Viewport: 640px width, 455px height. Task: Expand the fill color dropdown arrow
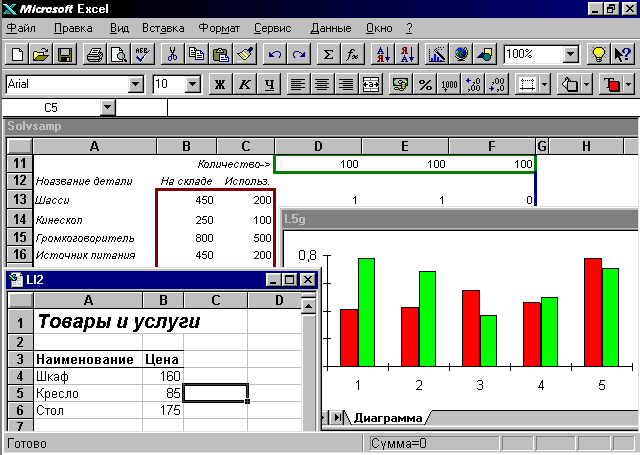(x=587, y=84)
